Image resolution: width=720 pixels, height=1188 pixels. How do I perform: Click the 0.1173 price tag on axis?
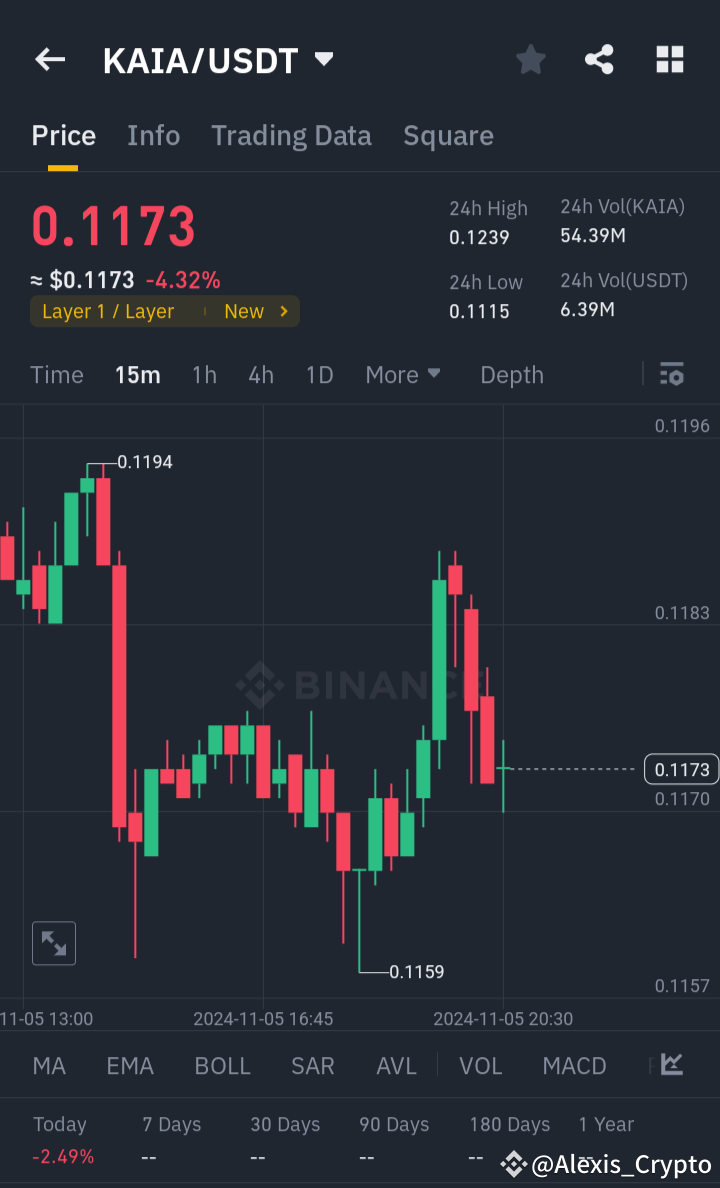pos(681,769)
